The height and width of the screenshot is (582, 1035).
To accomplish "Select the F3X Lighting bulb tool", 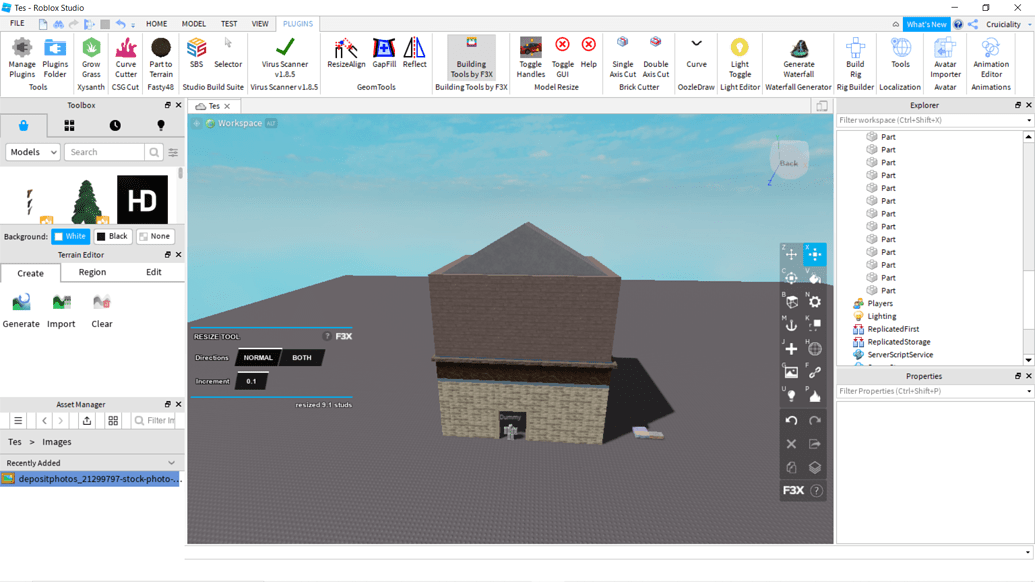I will click(791, 396).
